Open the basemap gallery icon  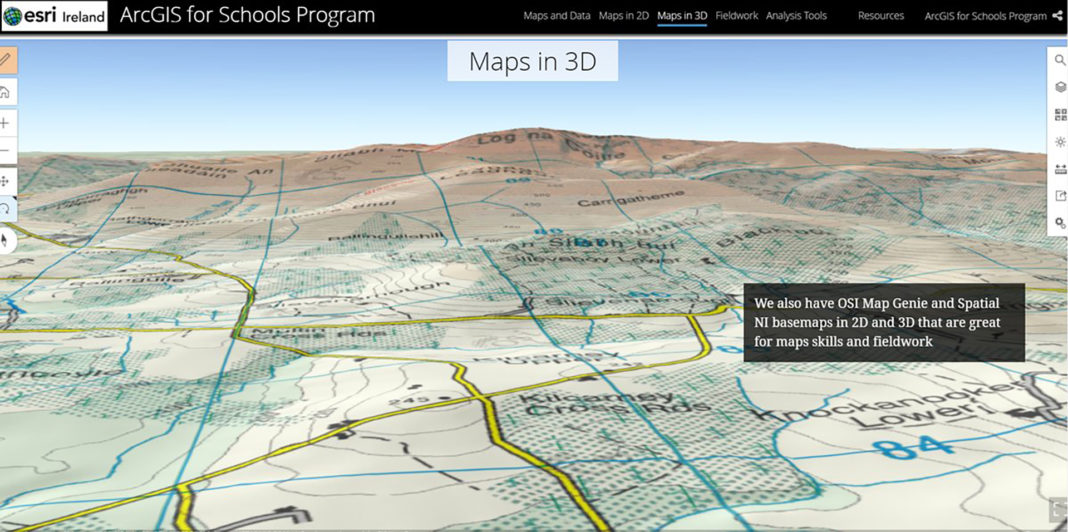coord(1060,114)
